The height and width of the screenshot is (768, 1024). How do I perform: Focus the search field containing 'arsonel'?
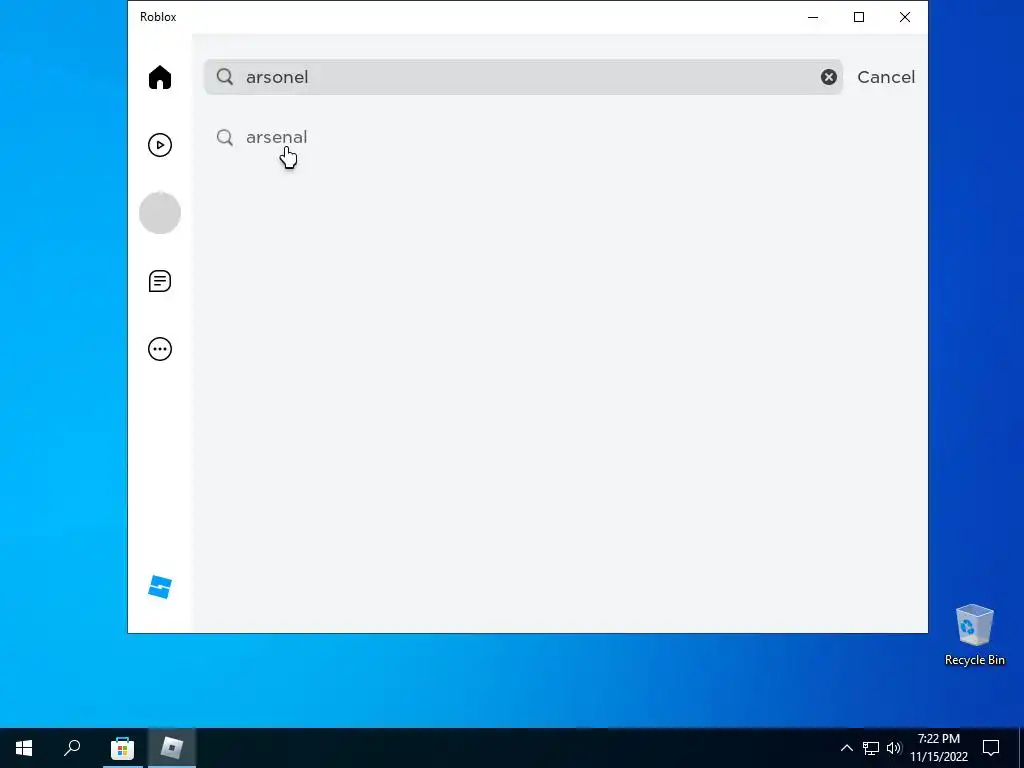point(523,77)
